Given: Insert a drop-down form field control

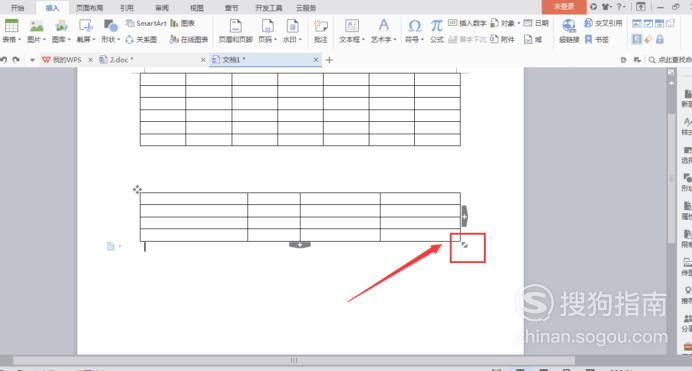Looking at the screenshot, I should click(659, 23).
